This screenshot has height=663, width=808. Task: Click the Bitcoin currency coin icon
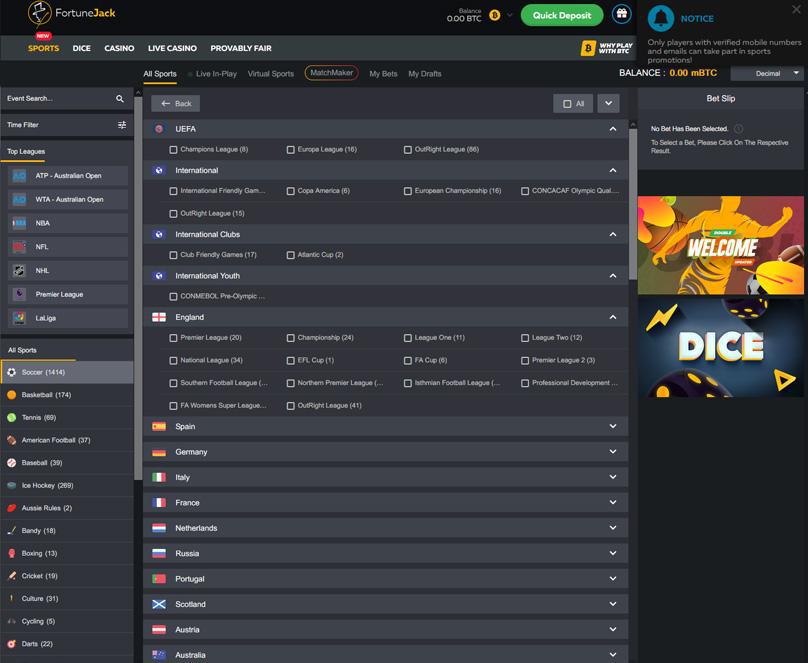pos(495,15)
